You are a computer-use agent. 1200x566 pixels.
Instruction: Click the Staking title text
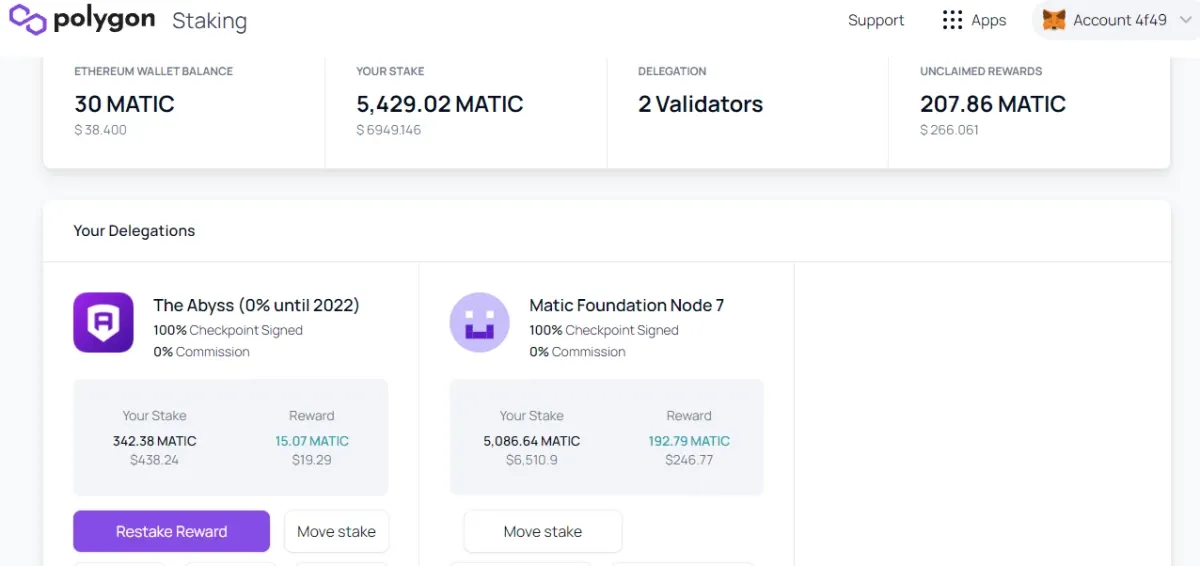tap(209, 21)
